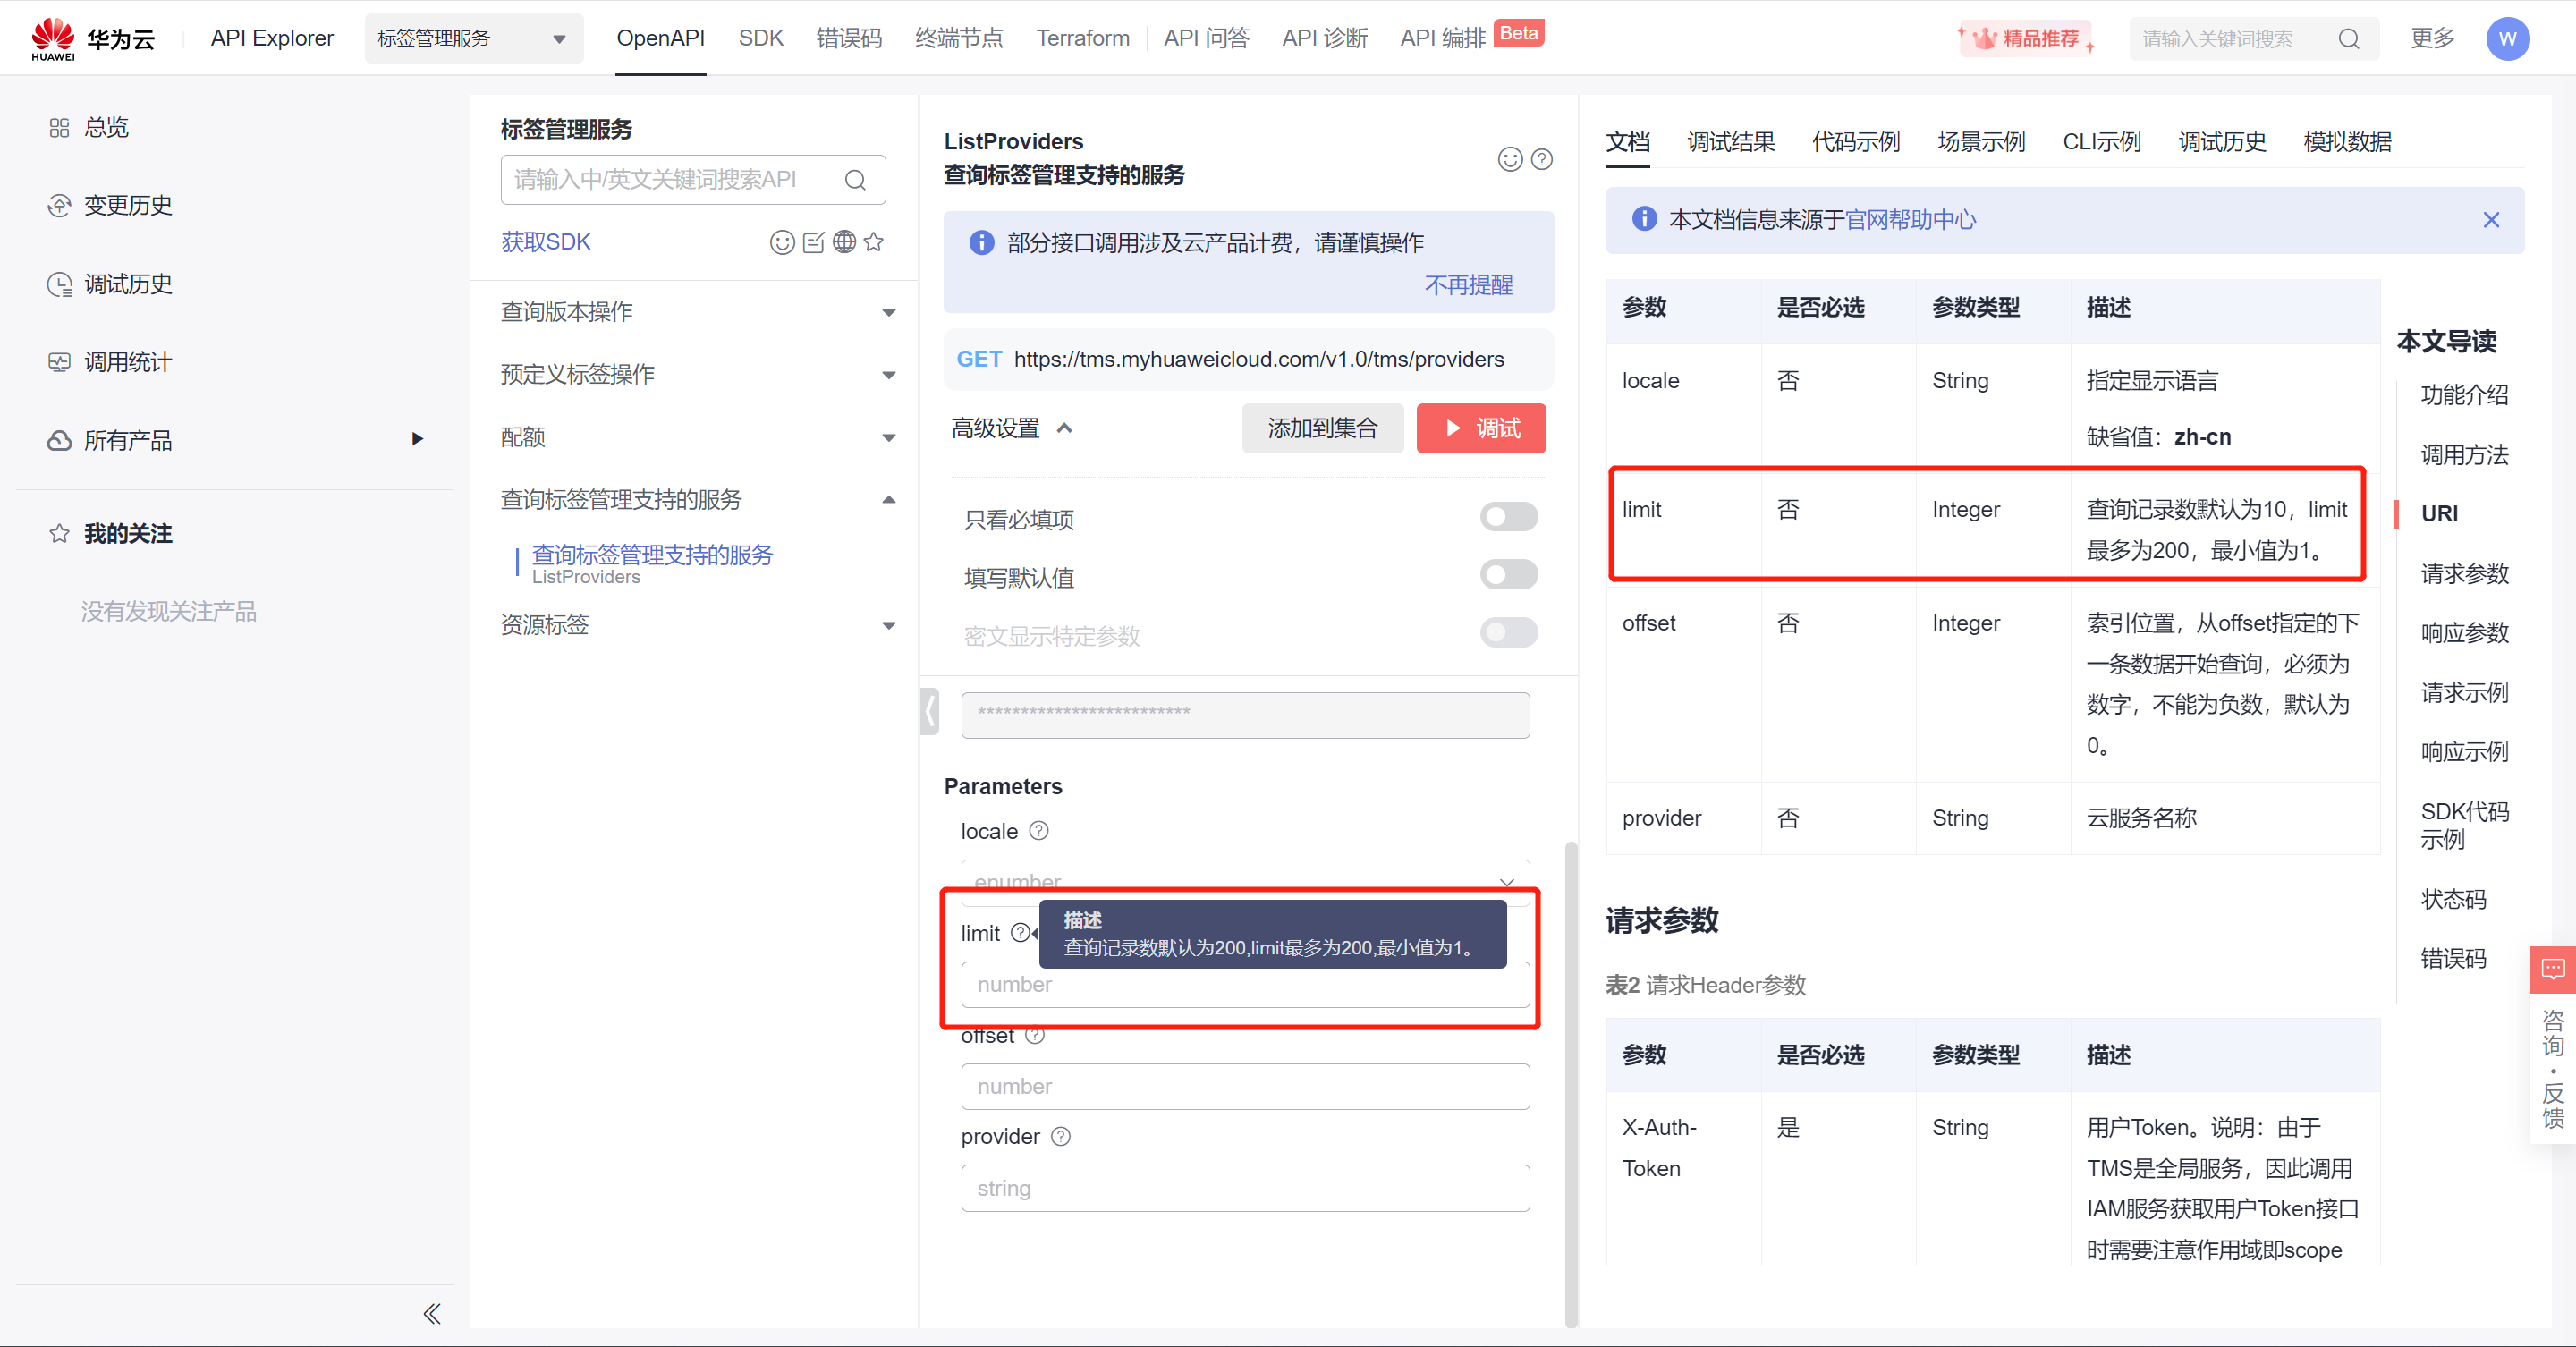Open the 标签管理服务 product dropdown

473,39
